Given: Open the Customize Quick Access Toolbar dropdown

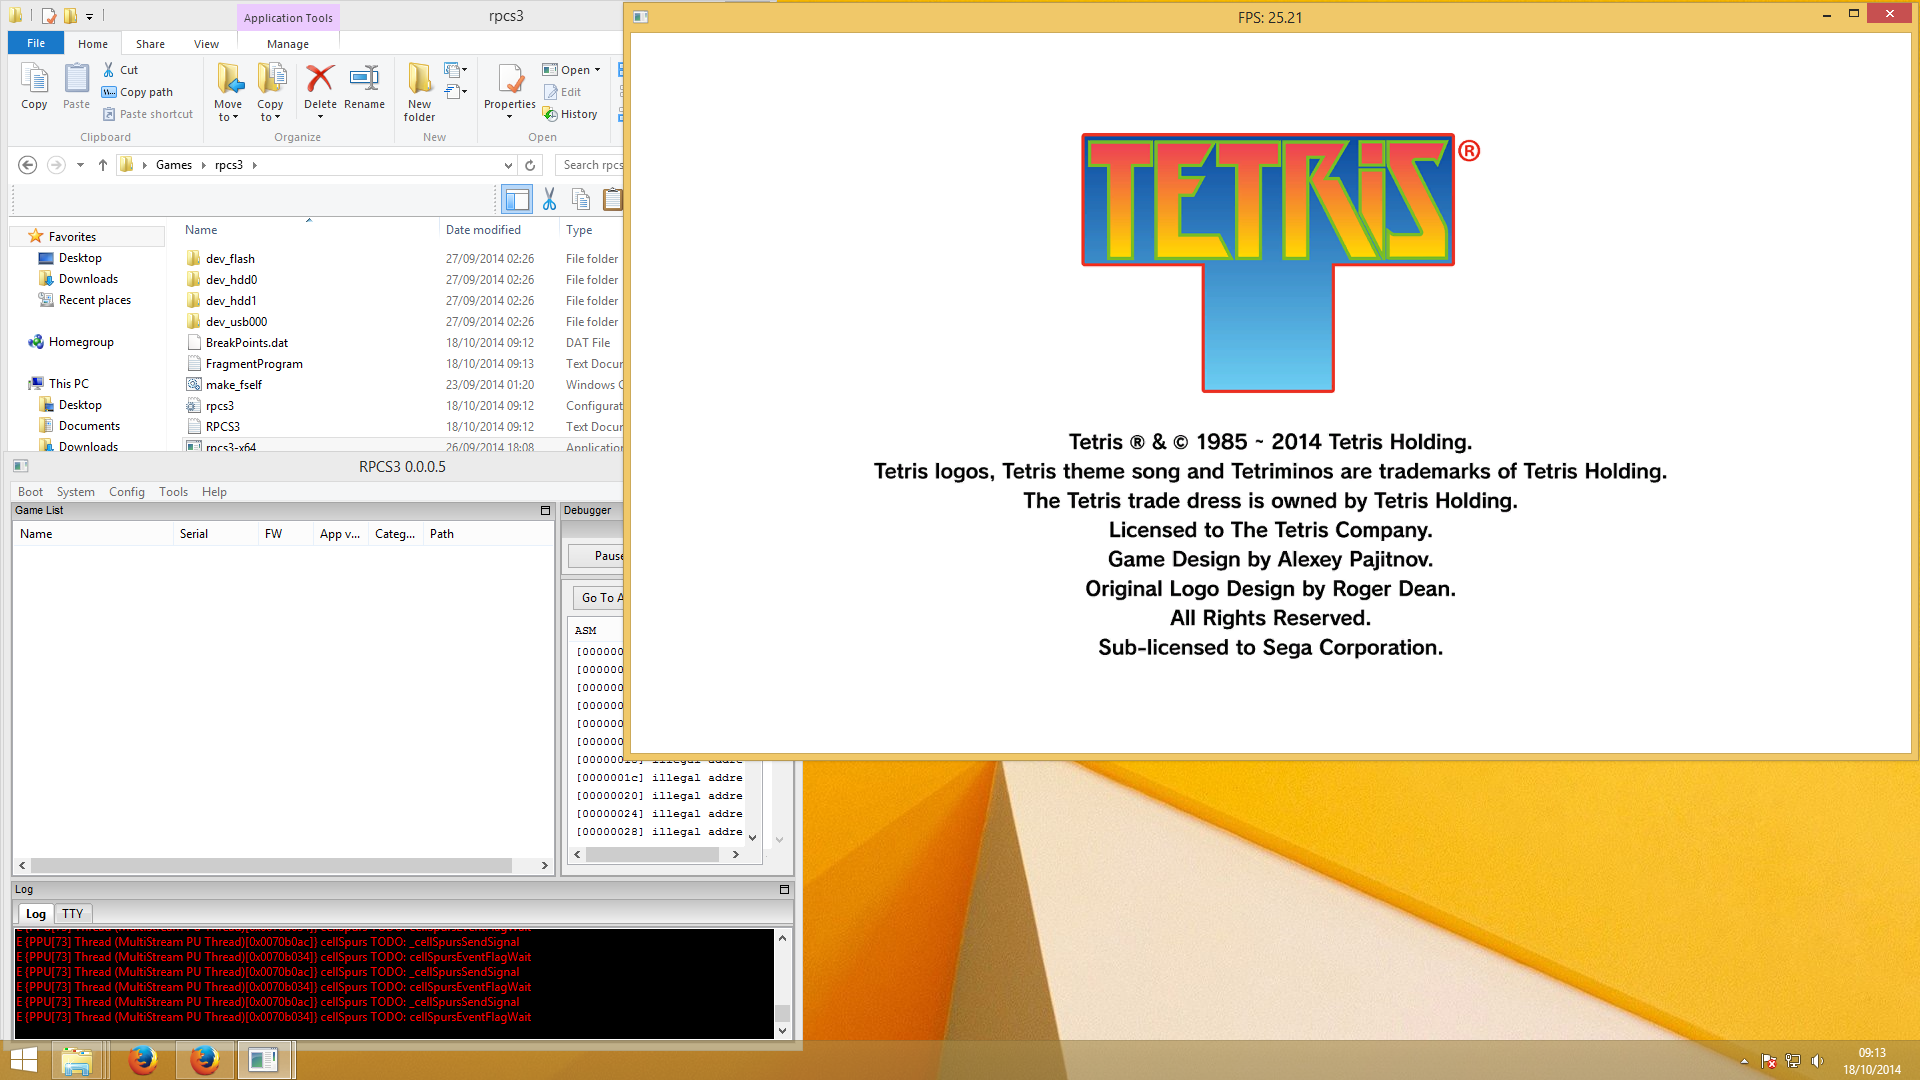Looking at the screenshot, I should [89, 16].
